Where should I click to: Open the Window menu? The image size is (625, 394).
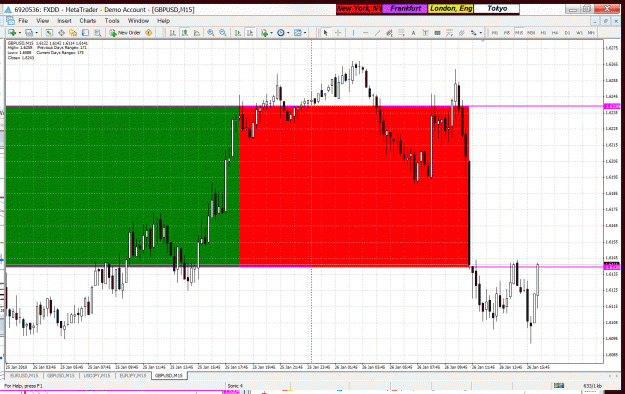(x=138, y=20)
